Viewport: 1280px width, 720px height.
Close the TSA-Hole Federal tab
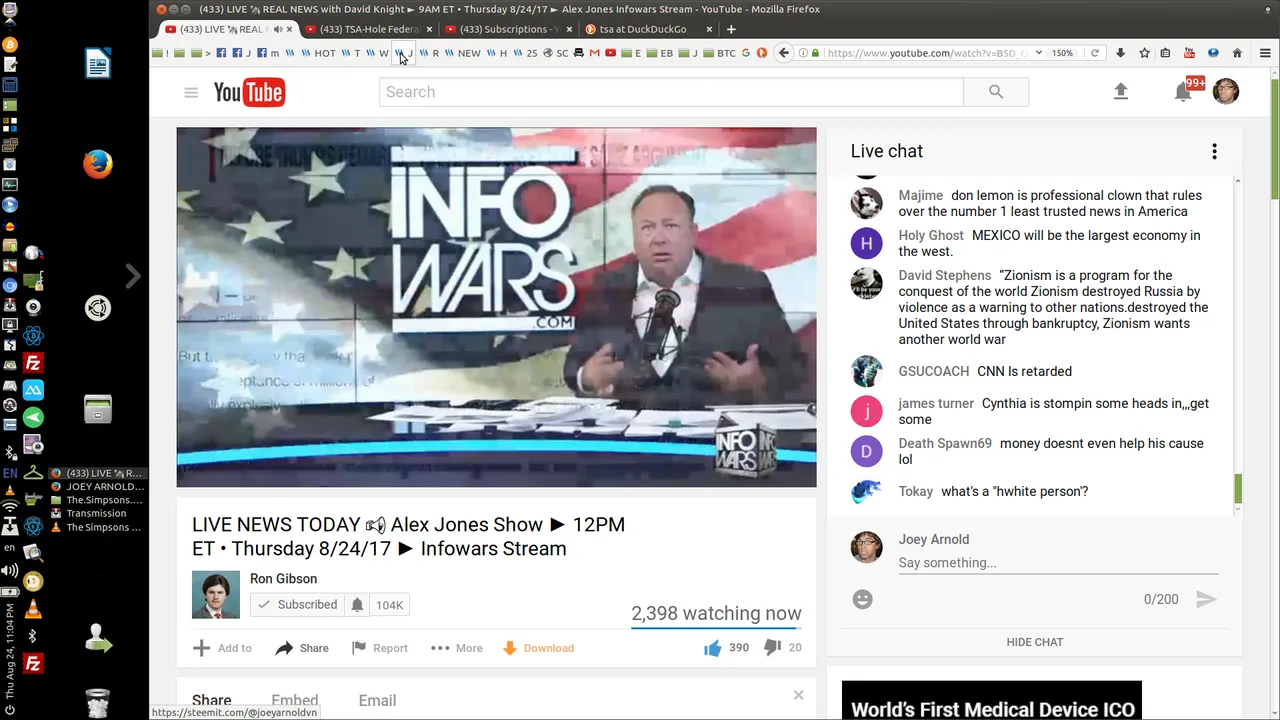click(429, 29)
